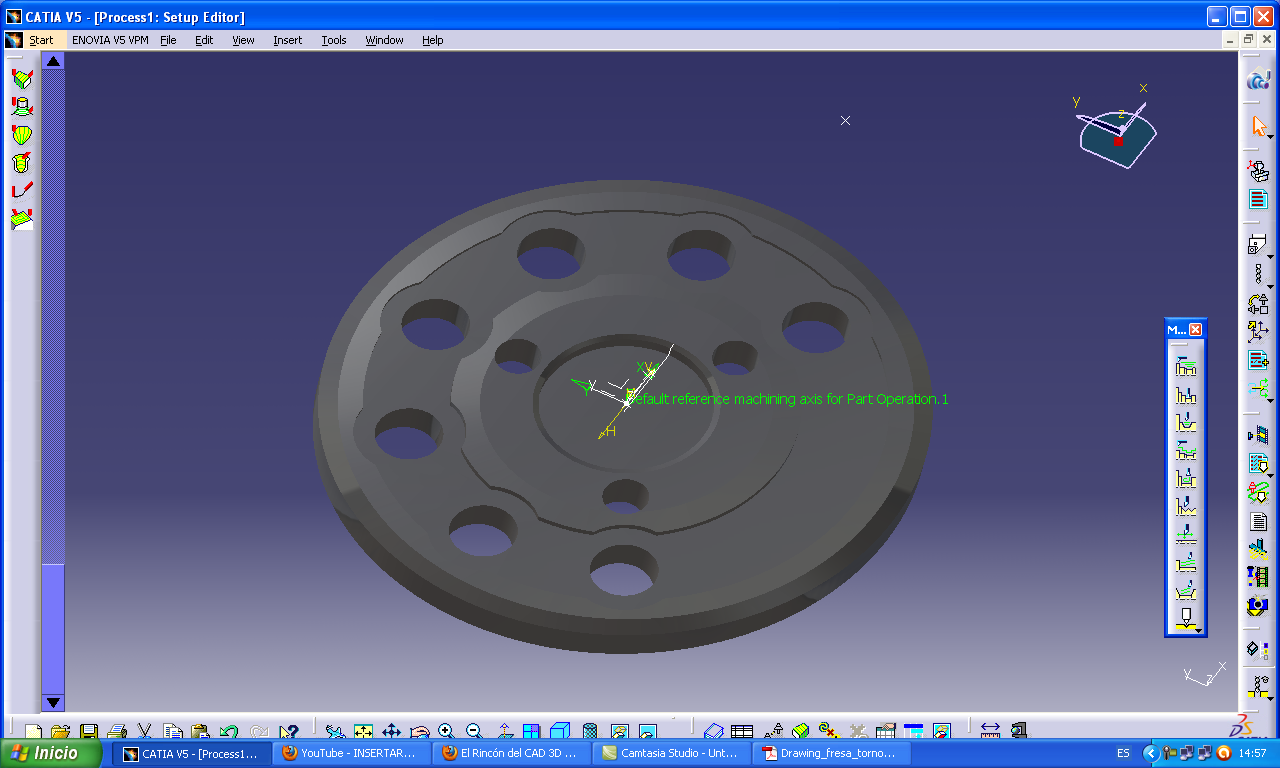Viewport: 1280px width, 768px height.
Task: Click the Paste icon
Action: pos(200,732)
